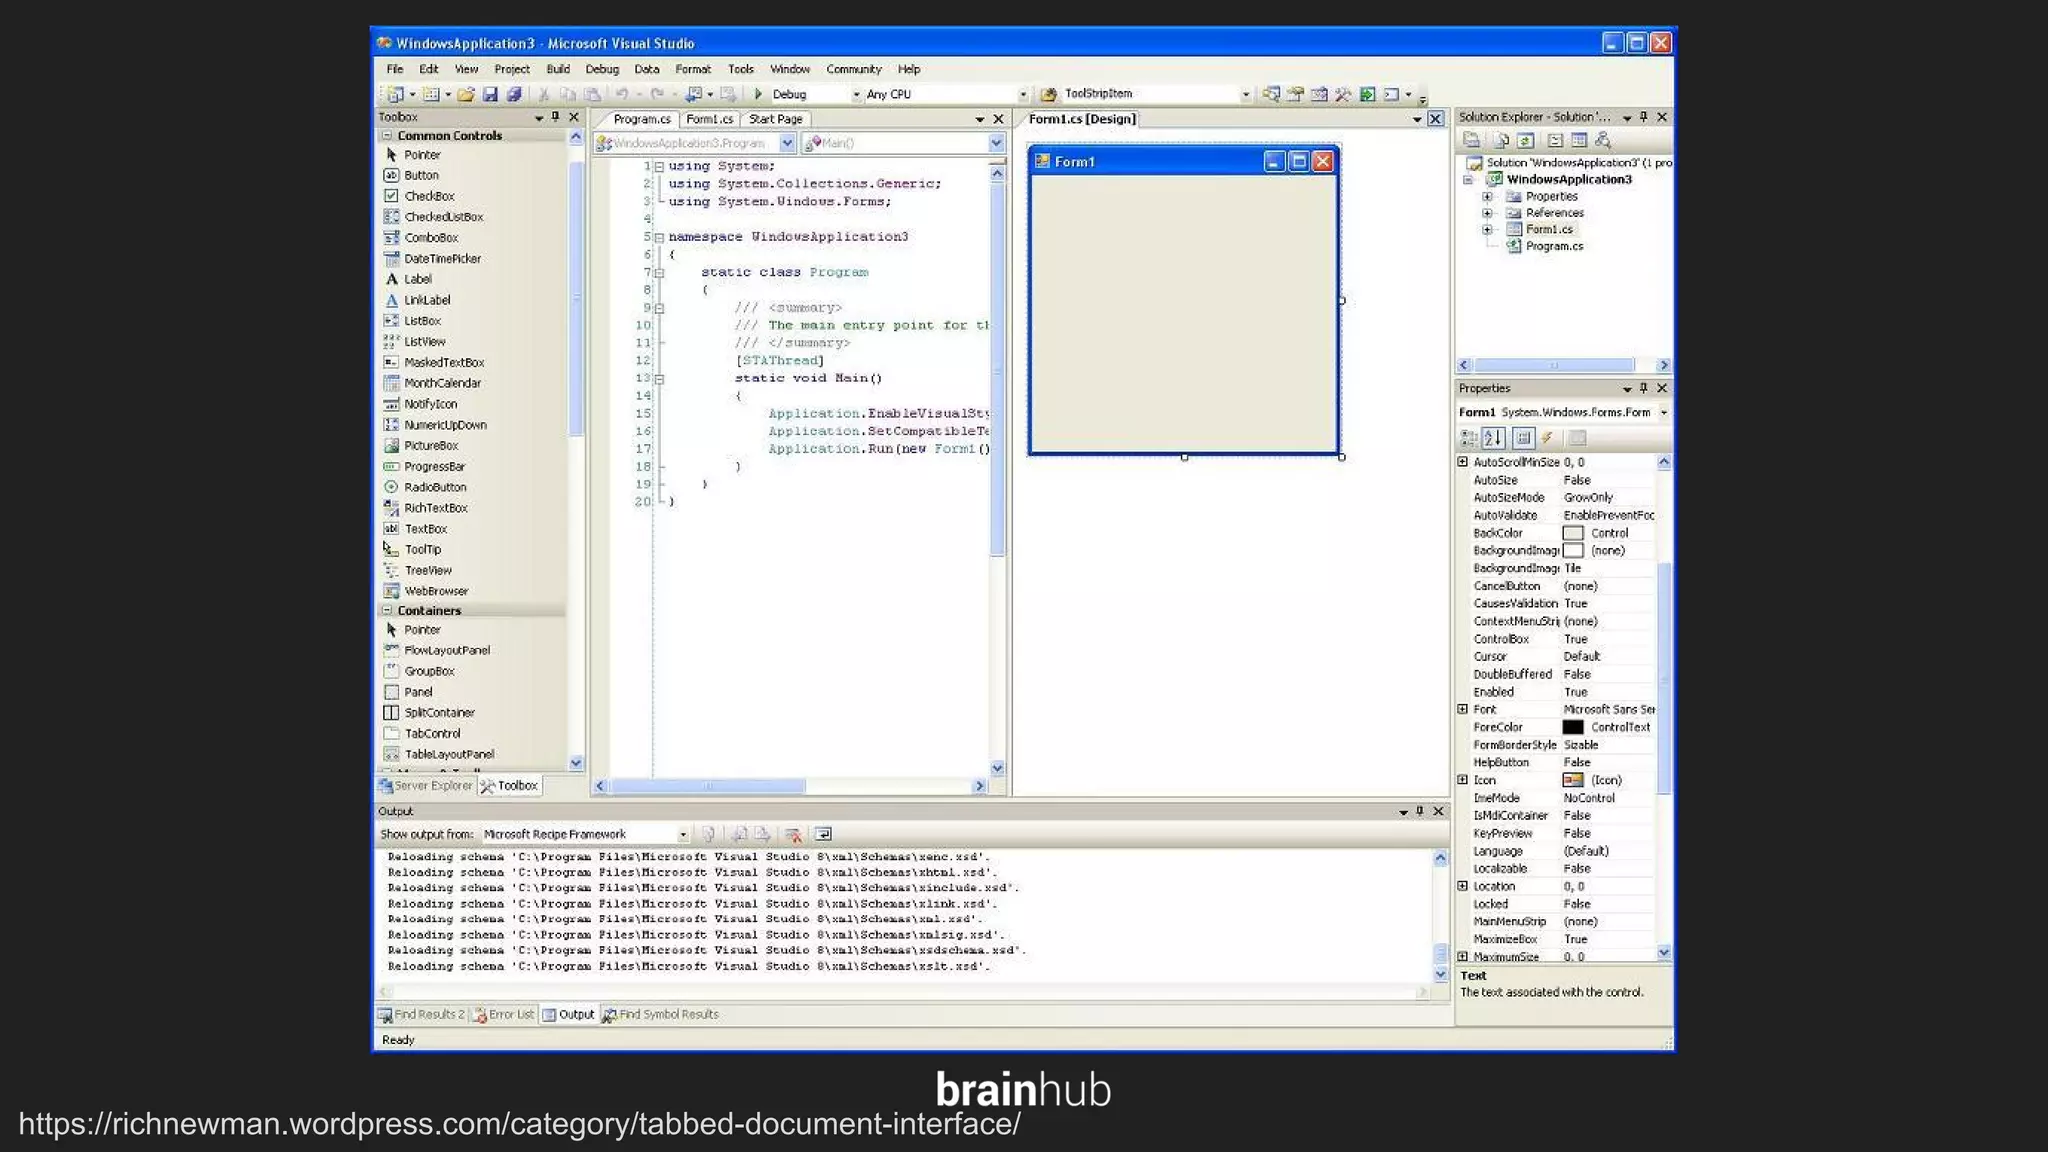
Task: Collapse the Common Controls toolbox group
Action: [387, 135]
